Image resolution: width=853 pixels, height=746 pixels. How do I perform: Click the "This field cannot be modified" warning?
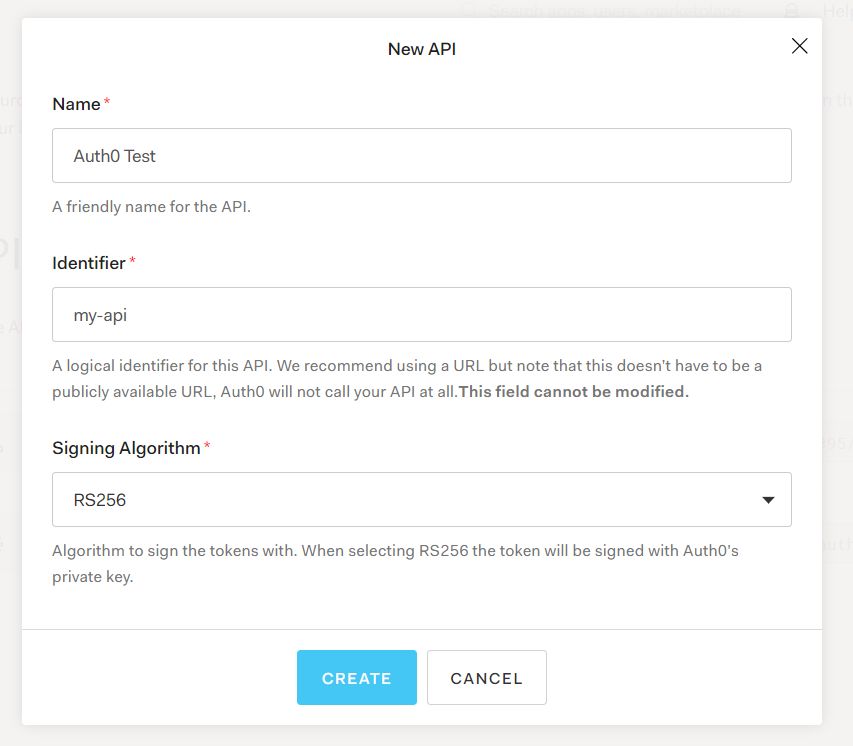click(574, 392)
